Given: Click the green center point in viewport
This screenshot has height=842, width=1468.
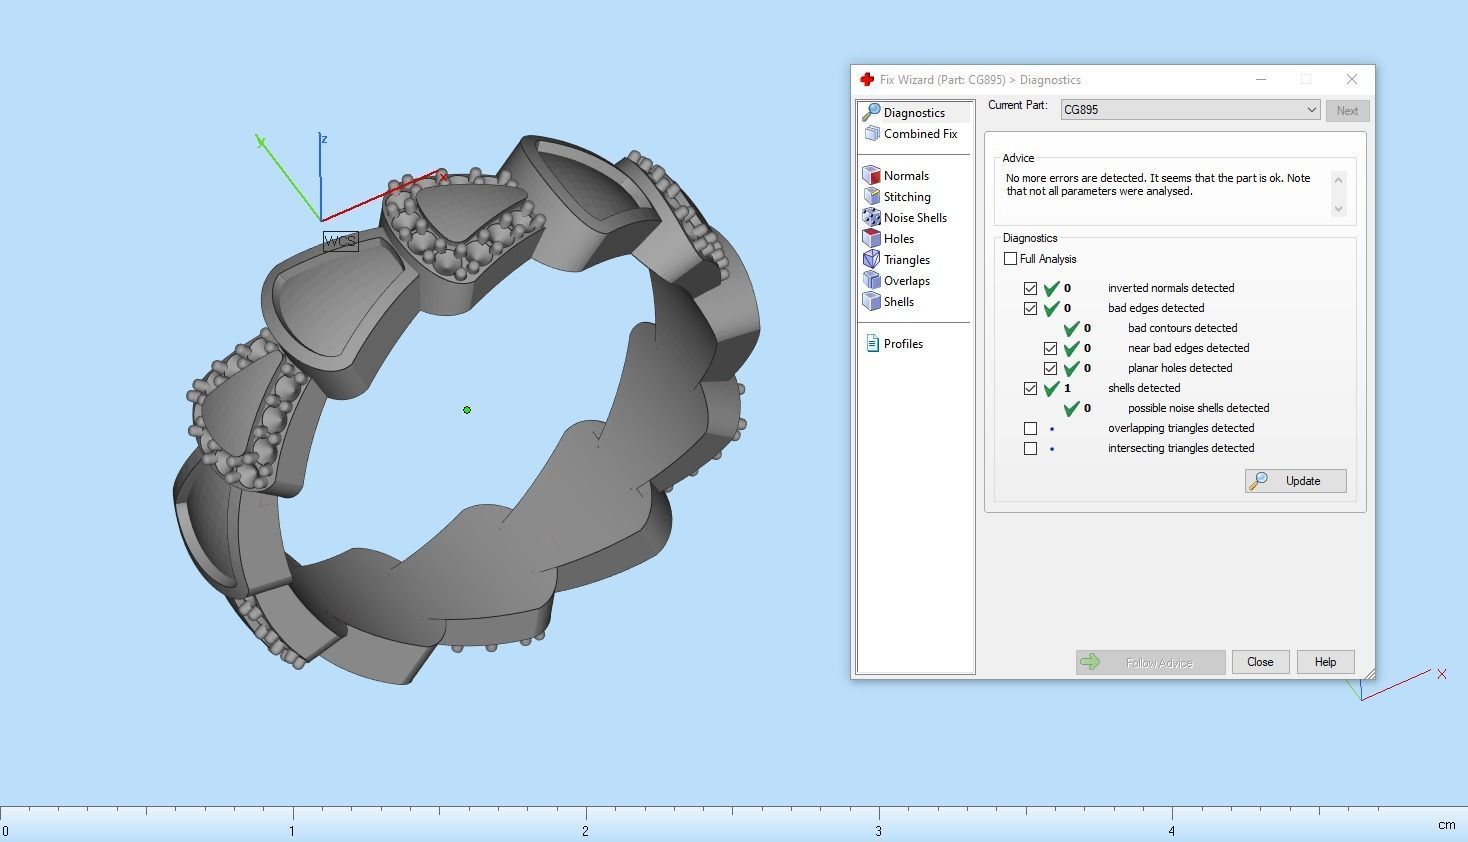Looking at the screenshot, I should point(467,410).
